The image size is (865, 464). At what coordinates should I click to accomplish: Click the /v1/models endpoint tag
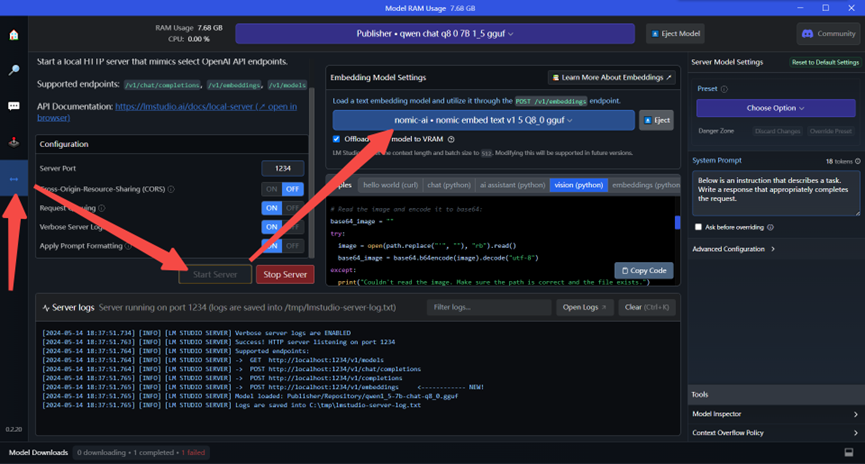(x=287, y=85)
